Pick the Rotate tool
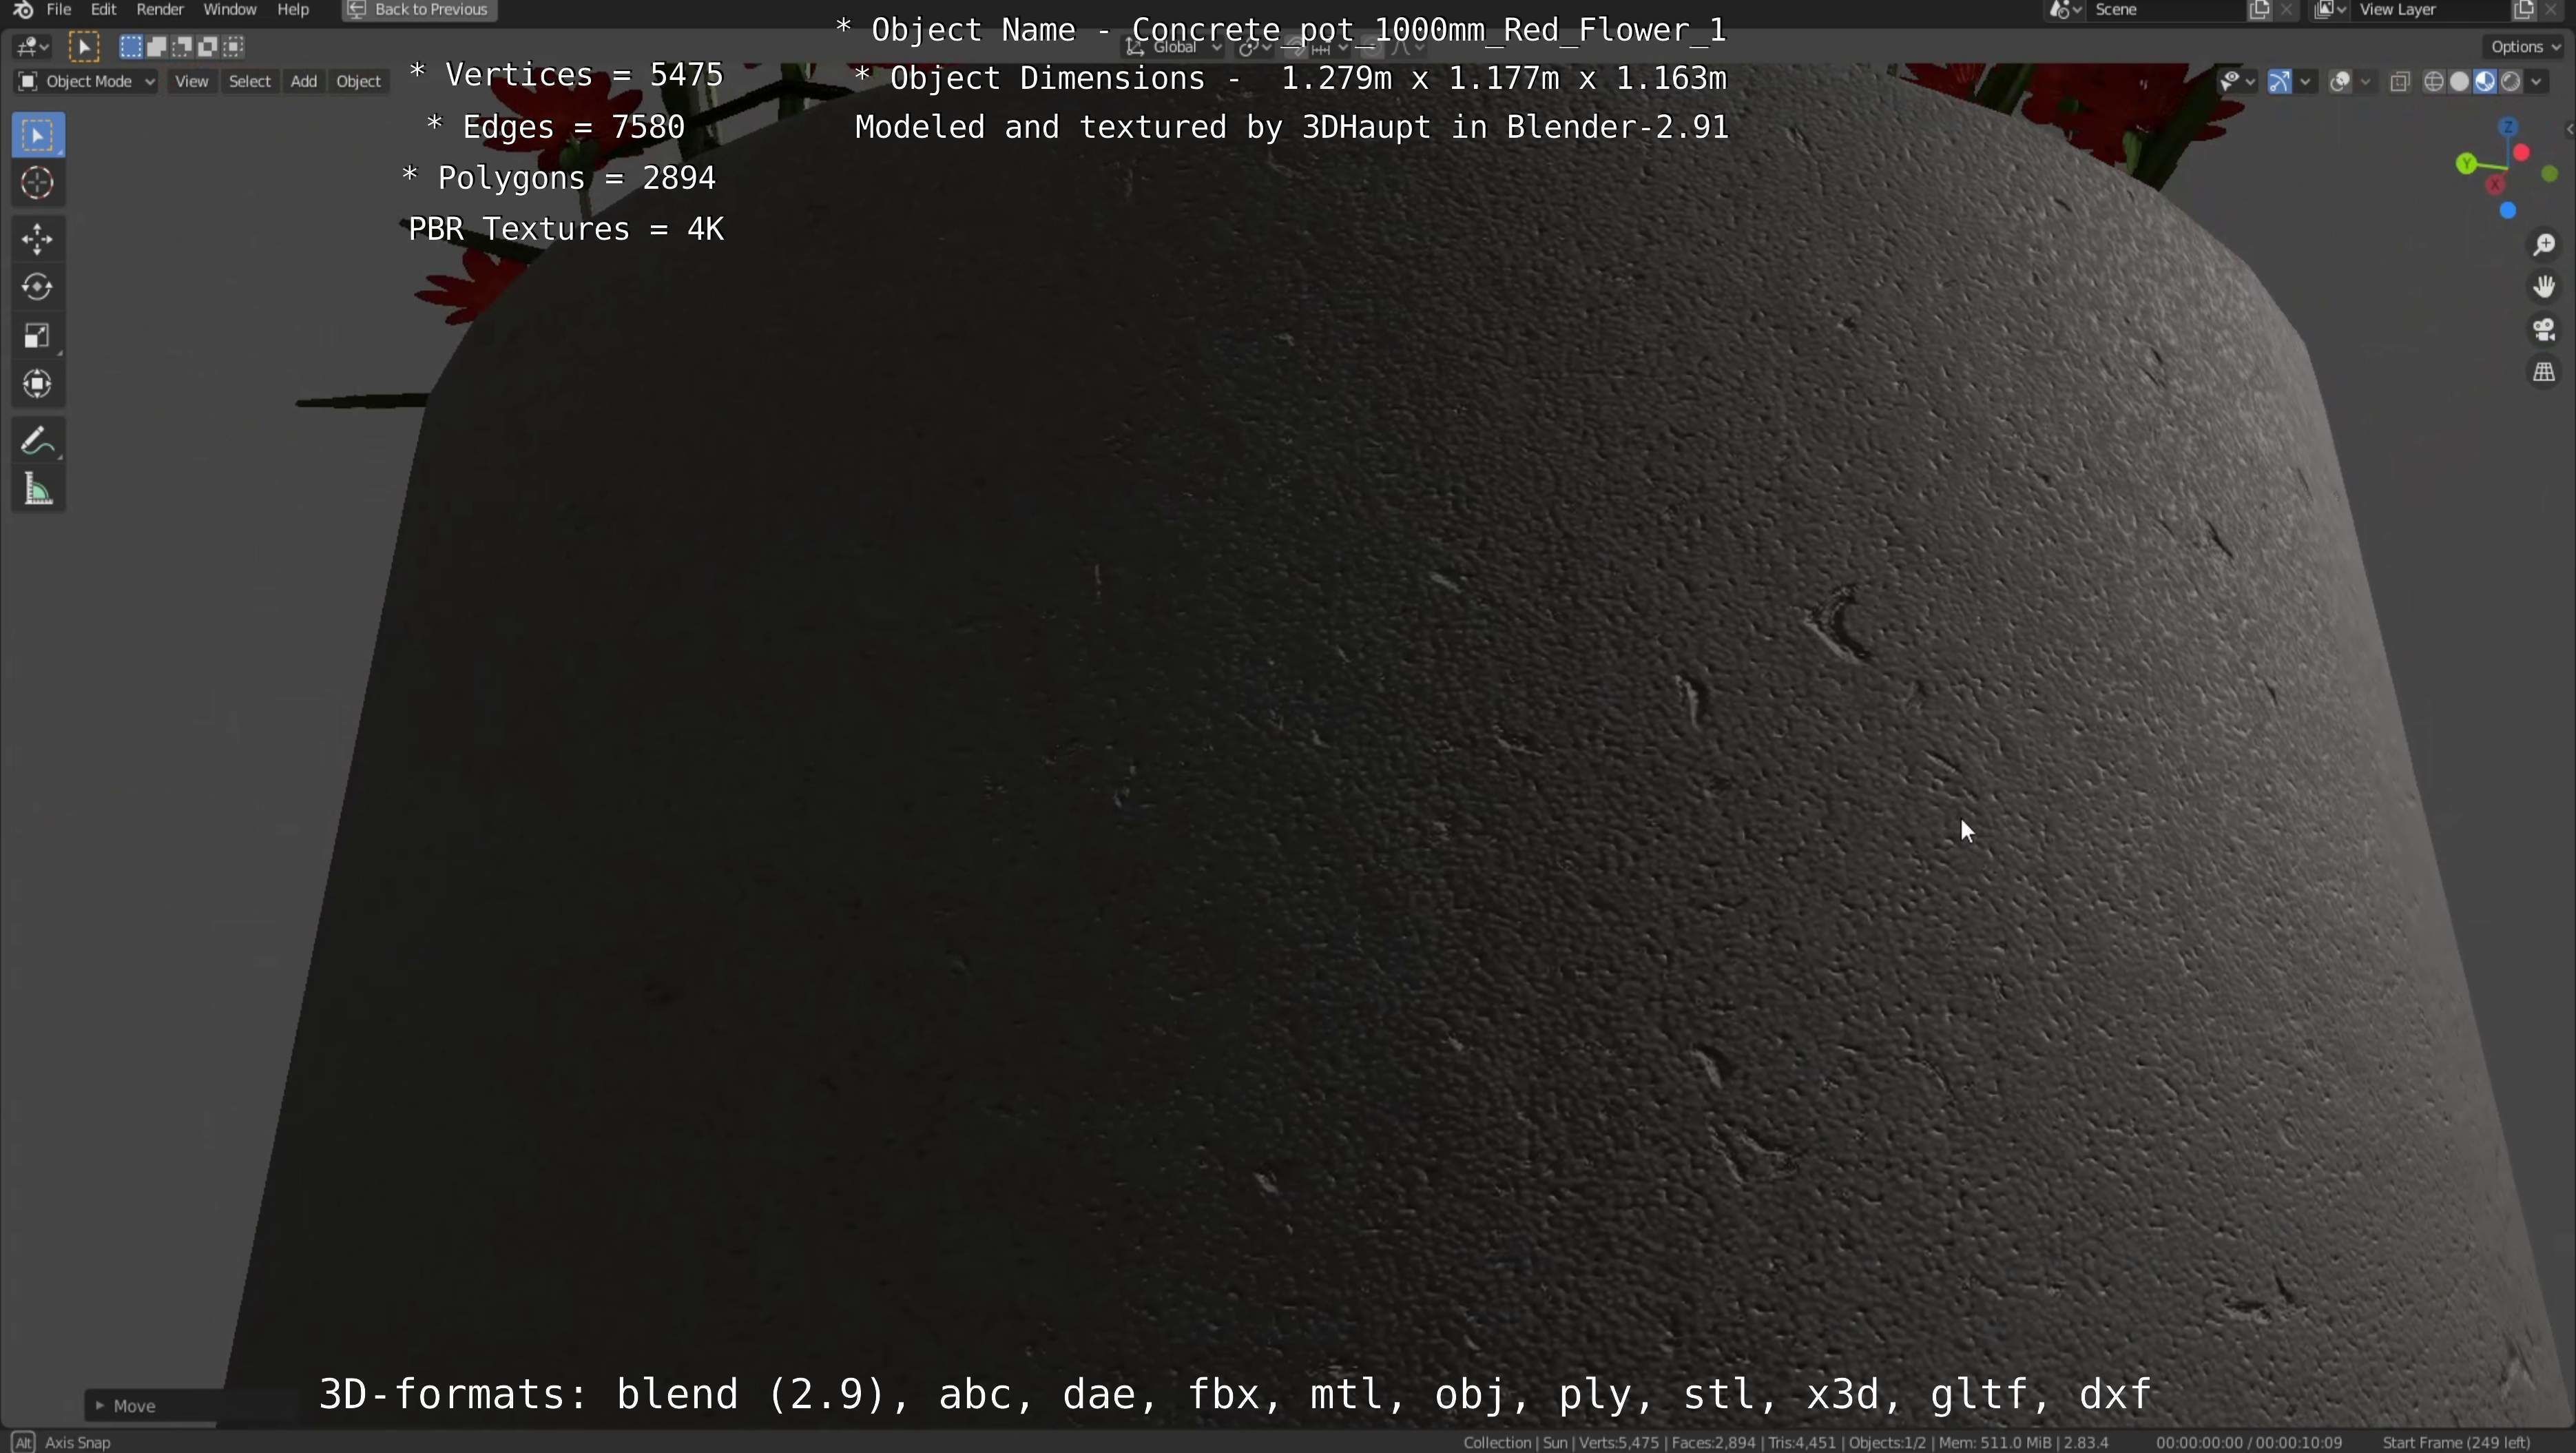 pyautogui.click(x=37, y=288)
